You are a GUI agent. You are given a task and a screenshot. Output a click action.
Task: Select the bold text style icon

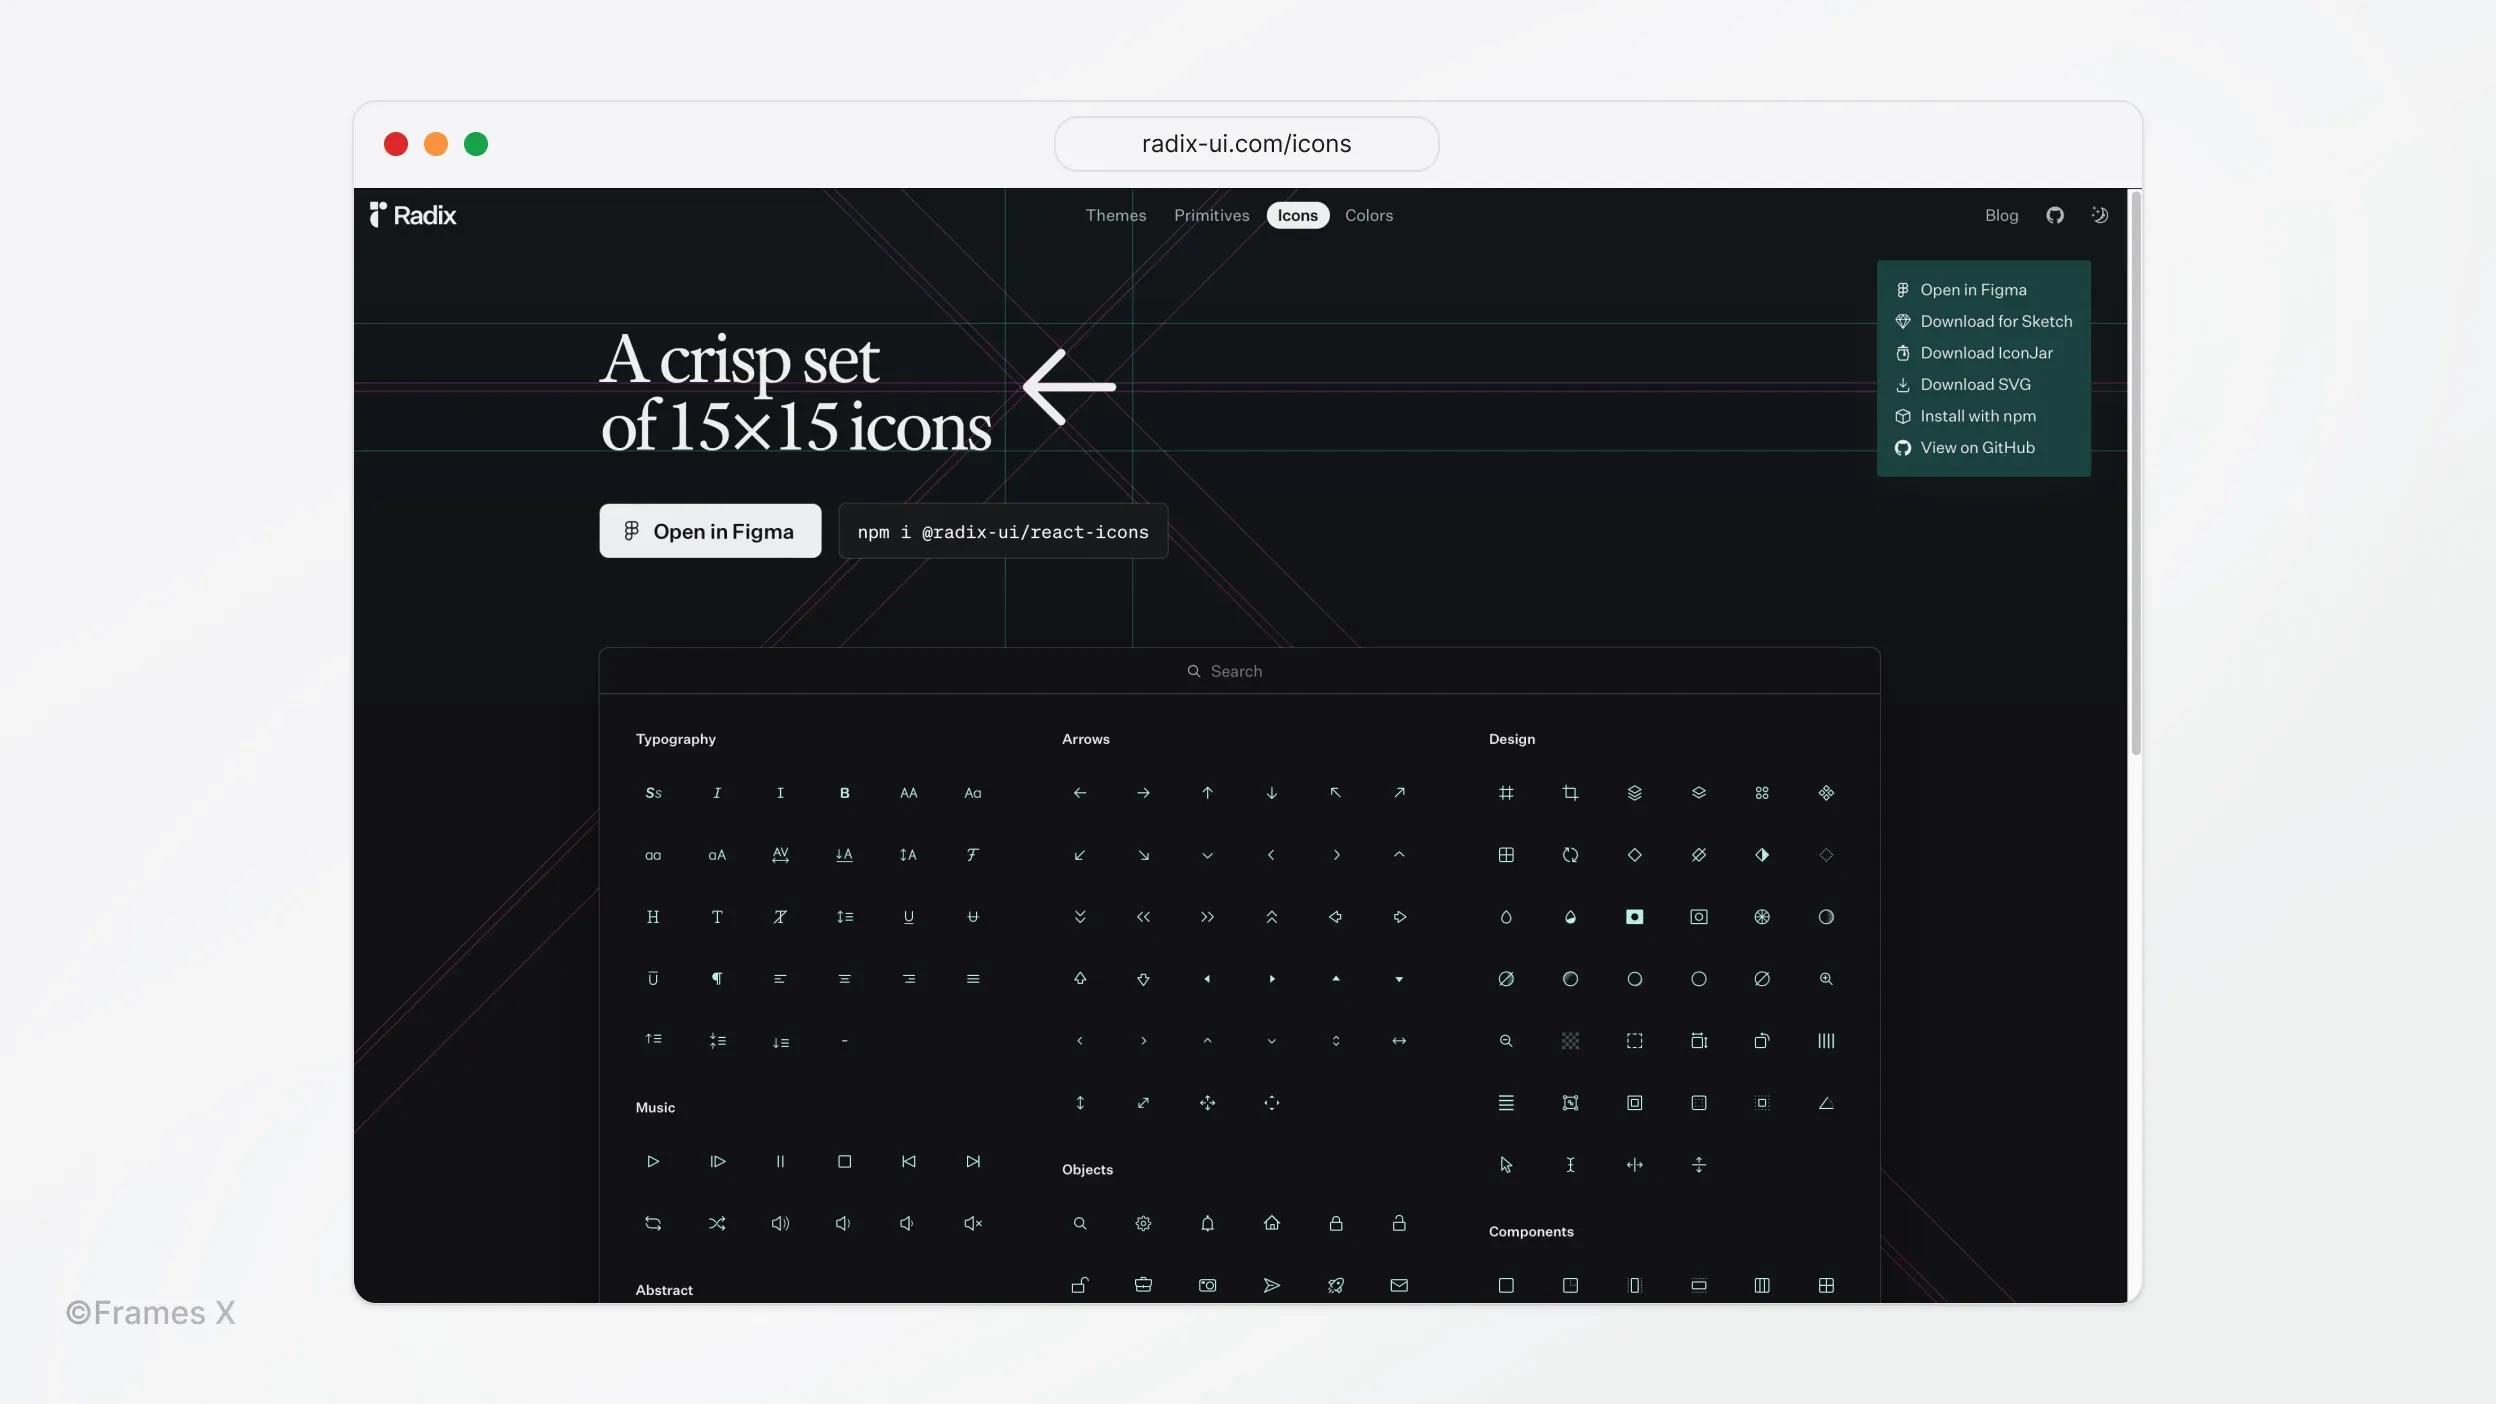(845, 792)
